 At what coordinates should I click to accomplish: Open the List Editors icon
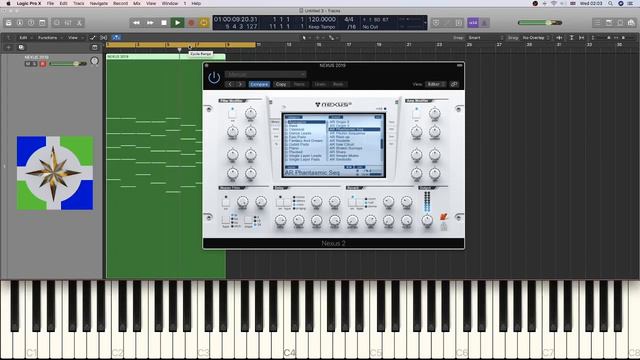[x=597, y=23]
